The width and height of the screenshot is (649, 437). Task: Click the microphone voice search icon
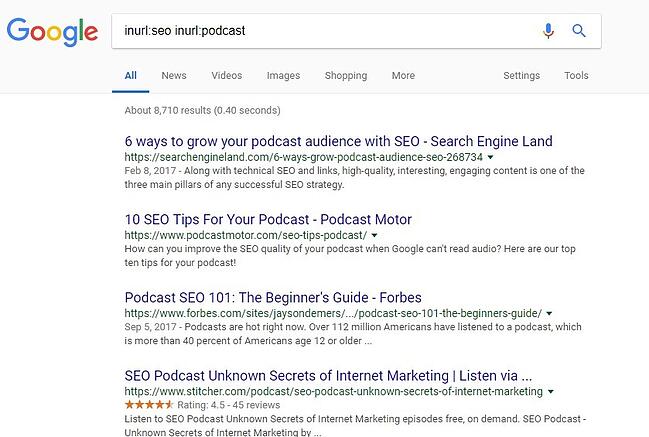(x=548, y=31)
